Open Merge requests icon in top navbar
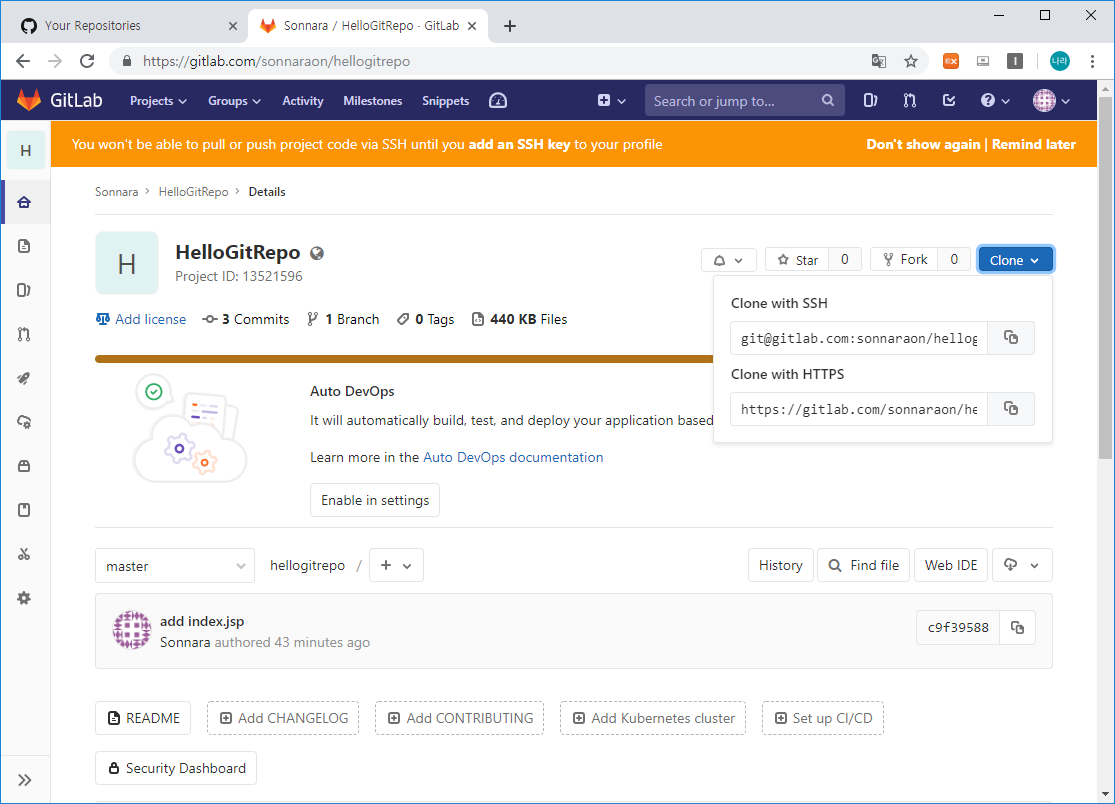The width and height of the screenshot is (1115, 804). click(909, 100)
